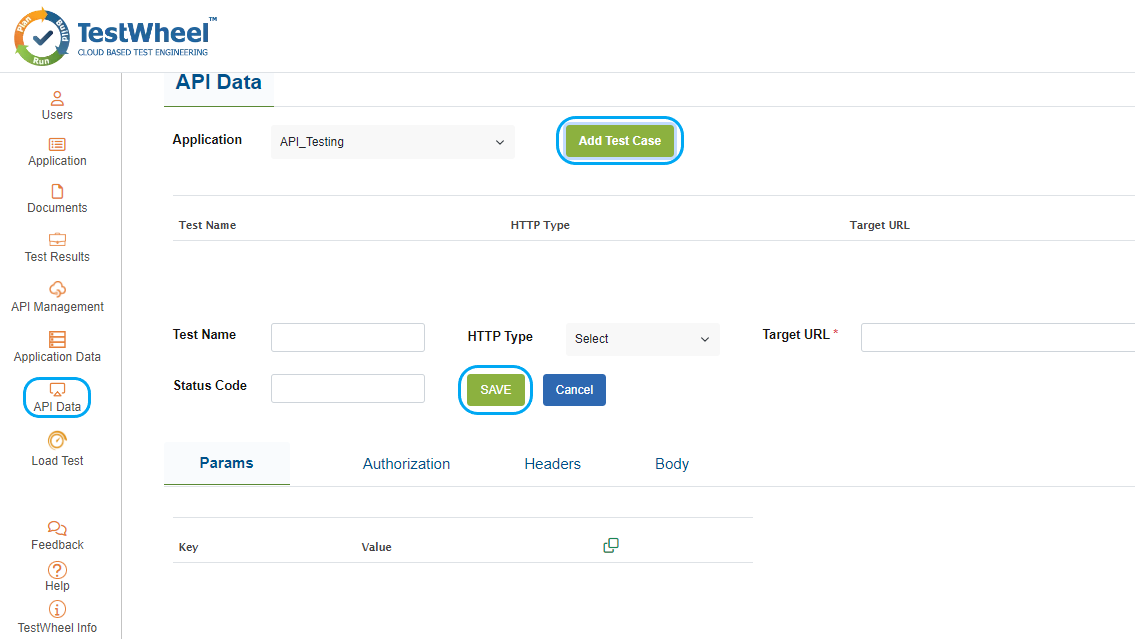Screen dimensions: 1135x639
Task: Click the Add Test Case button
Action: pyautogui.click(x=620, y=141)
